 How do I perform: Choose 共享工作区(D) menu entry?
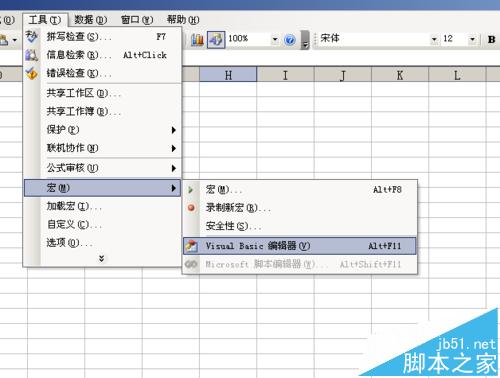tap(103, 93)
